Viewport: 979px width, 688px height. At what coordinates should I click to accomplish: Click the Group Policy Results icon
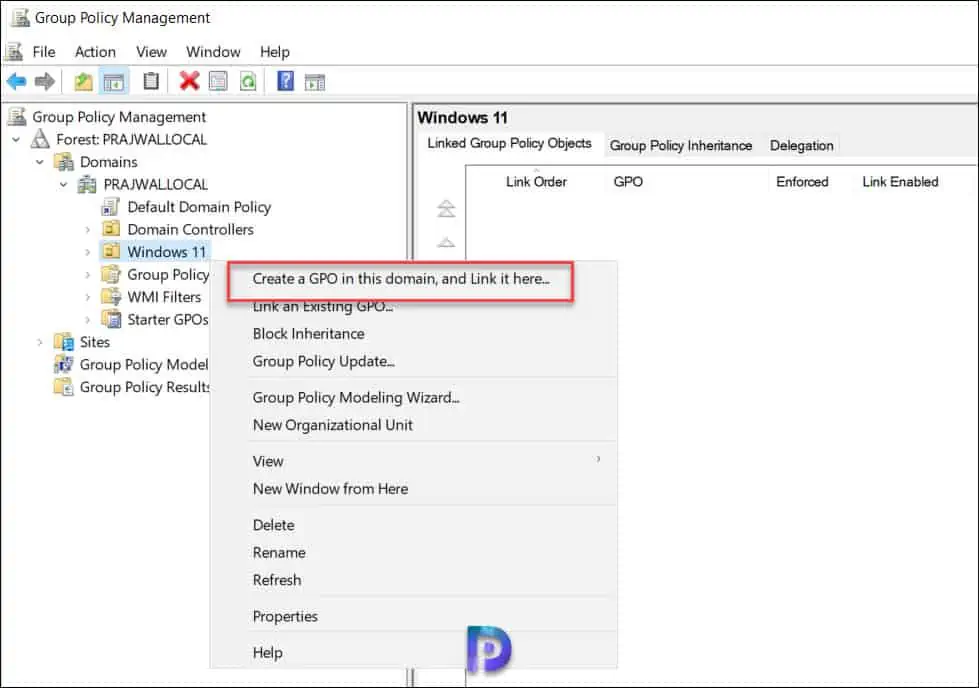64,386
